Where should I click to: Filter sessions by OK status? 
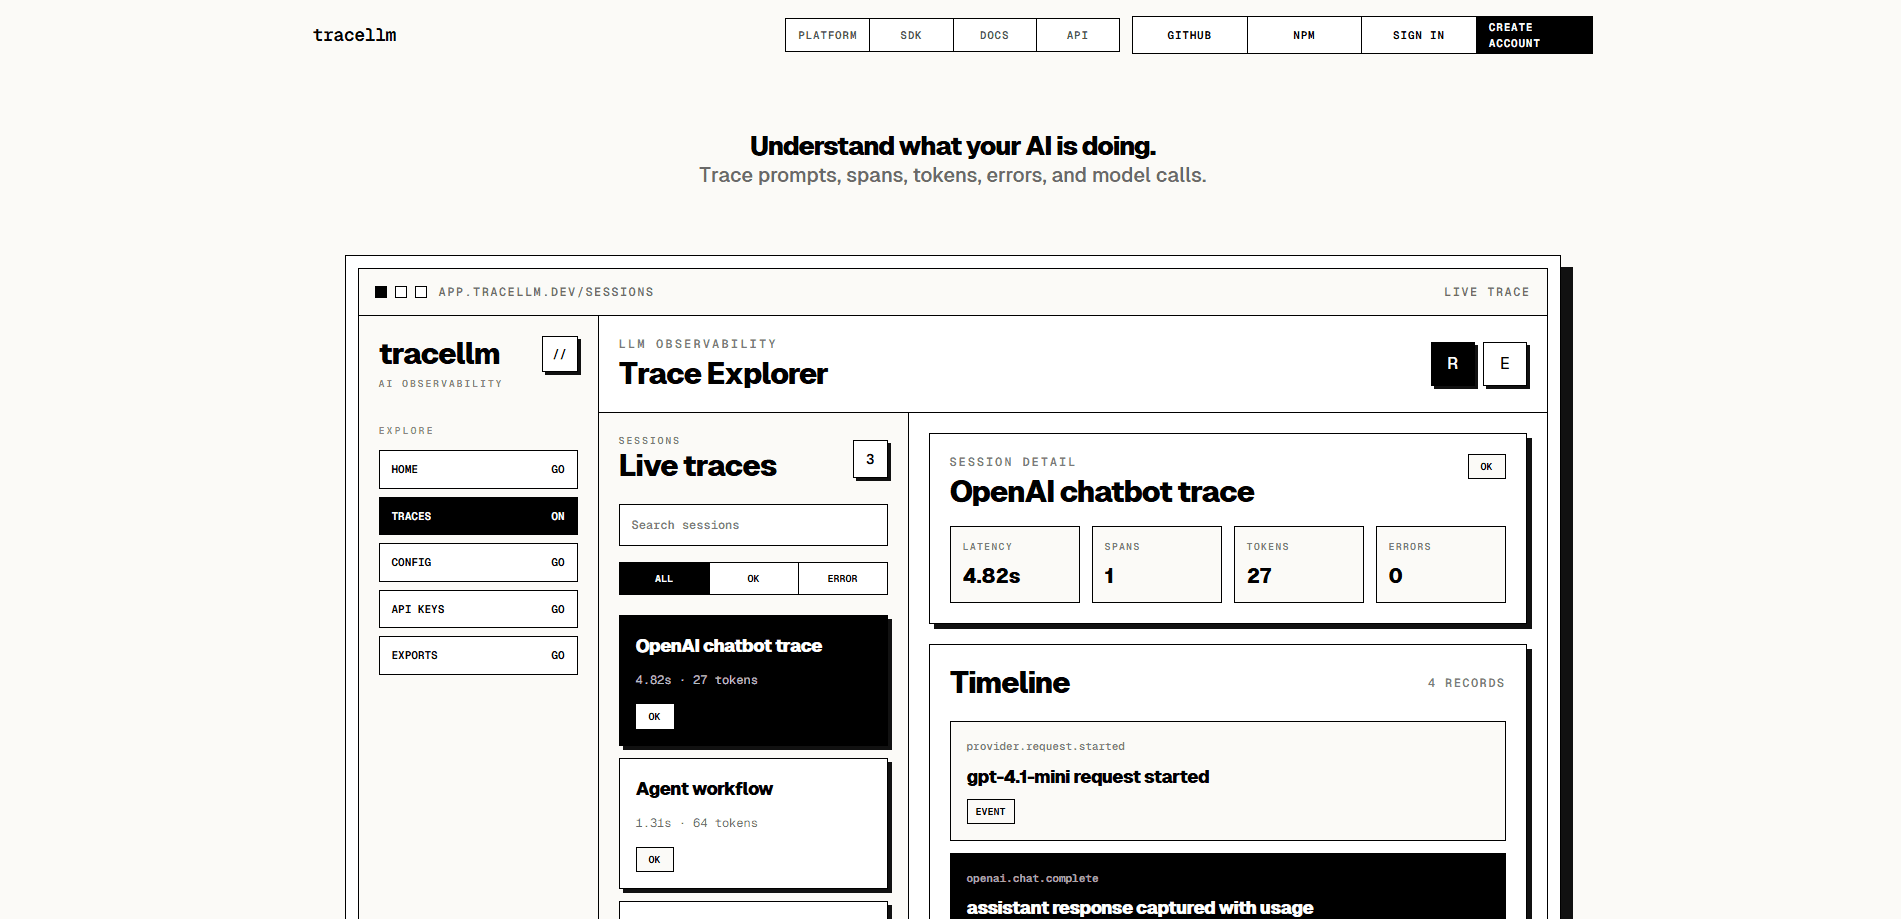(753, 579)
